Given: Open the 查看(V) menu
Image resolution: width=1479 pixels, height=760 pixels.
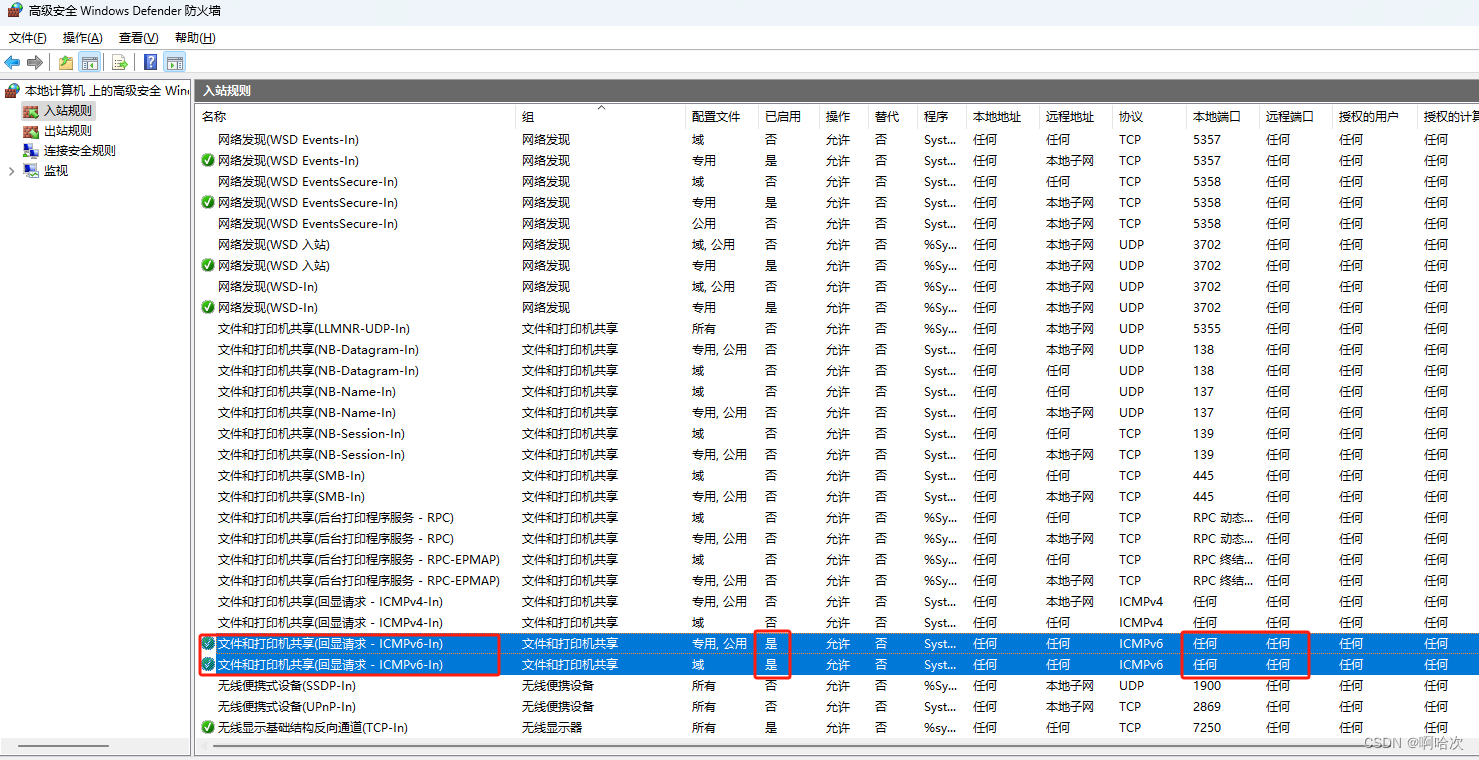Looking at the screenshot, I should pyautogui.click(x=138, y=38).
